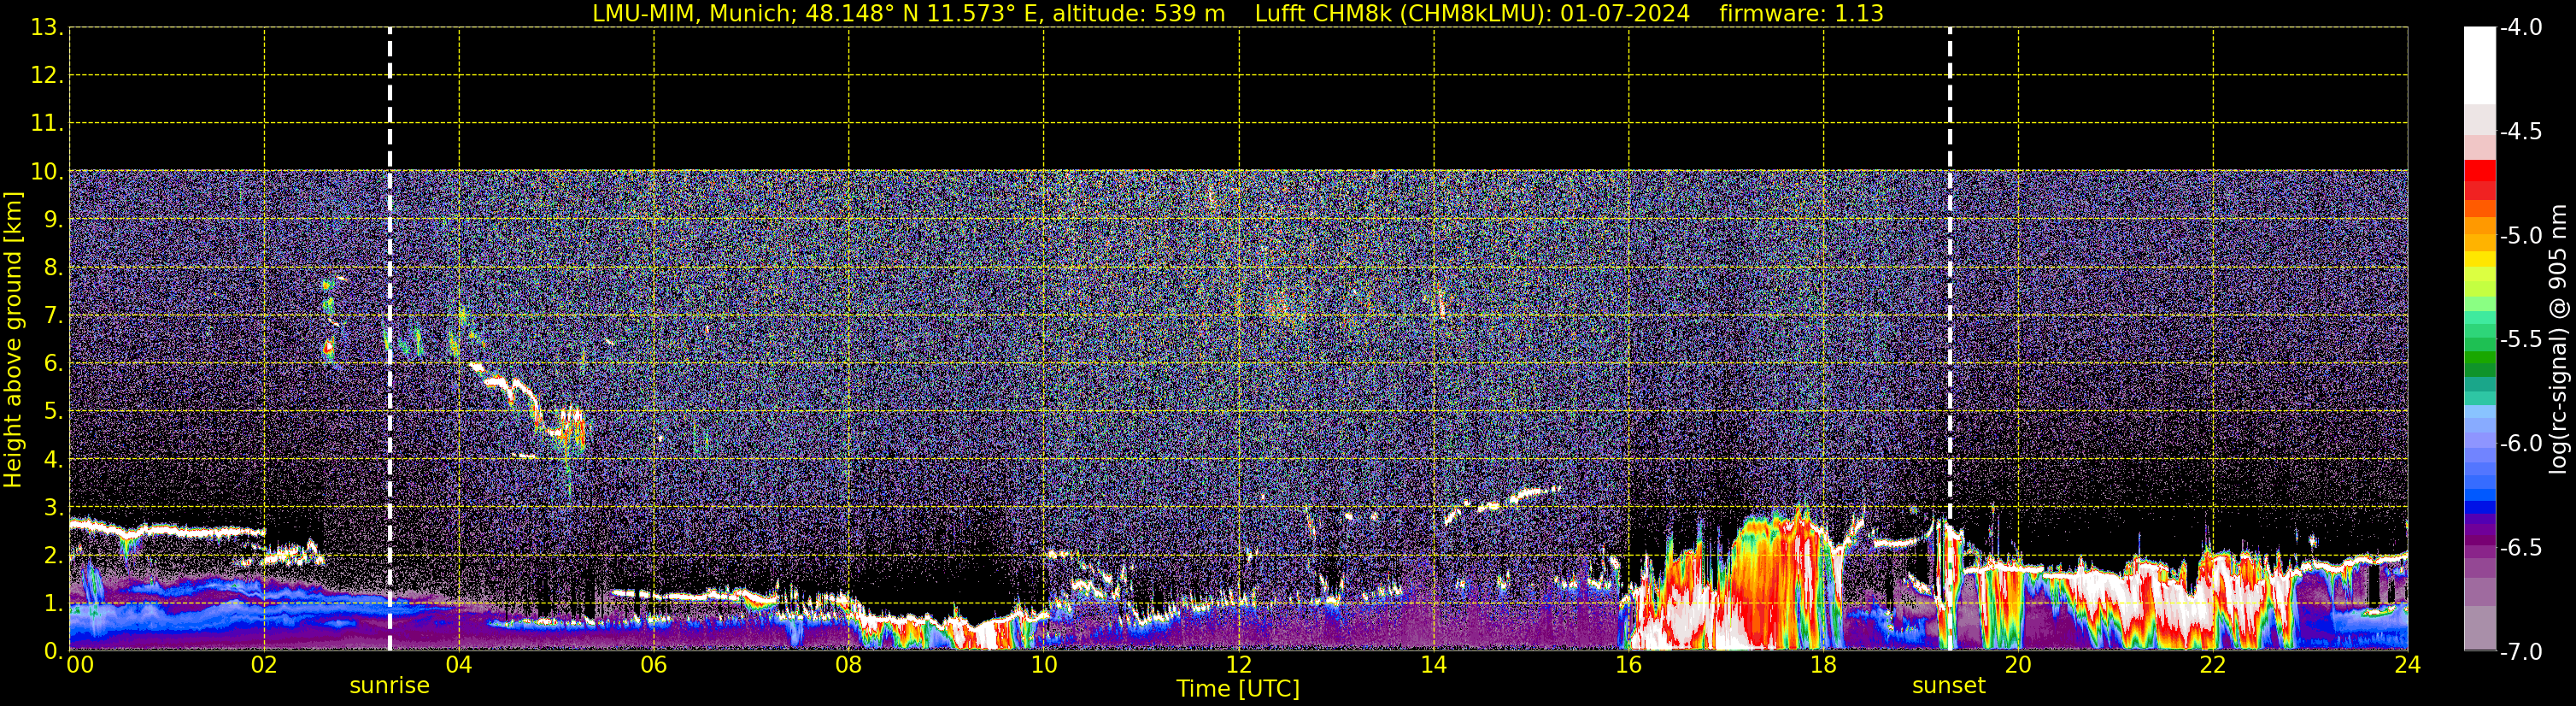The image size is (2576, 706).
Task: Click the y-axis tick label '3.'
Action: click(53, 507)
